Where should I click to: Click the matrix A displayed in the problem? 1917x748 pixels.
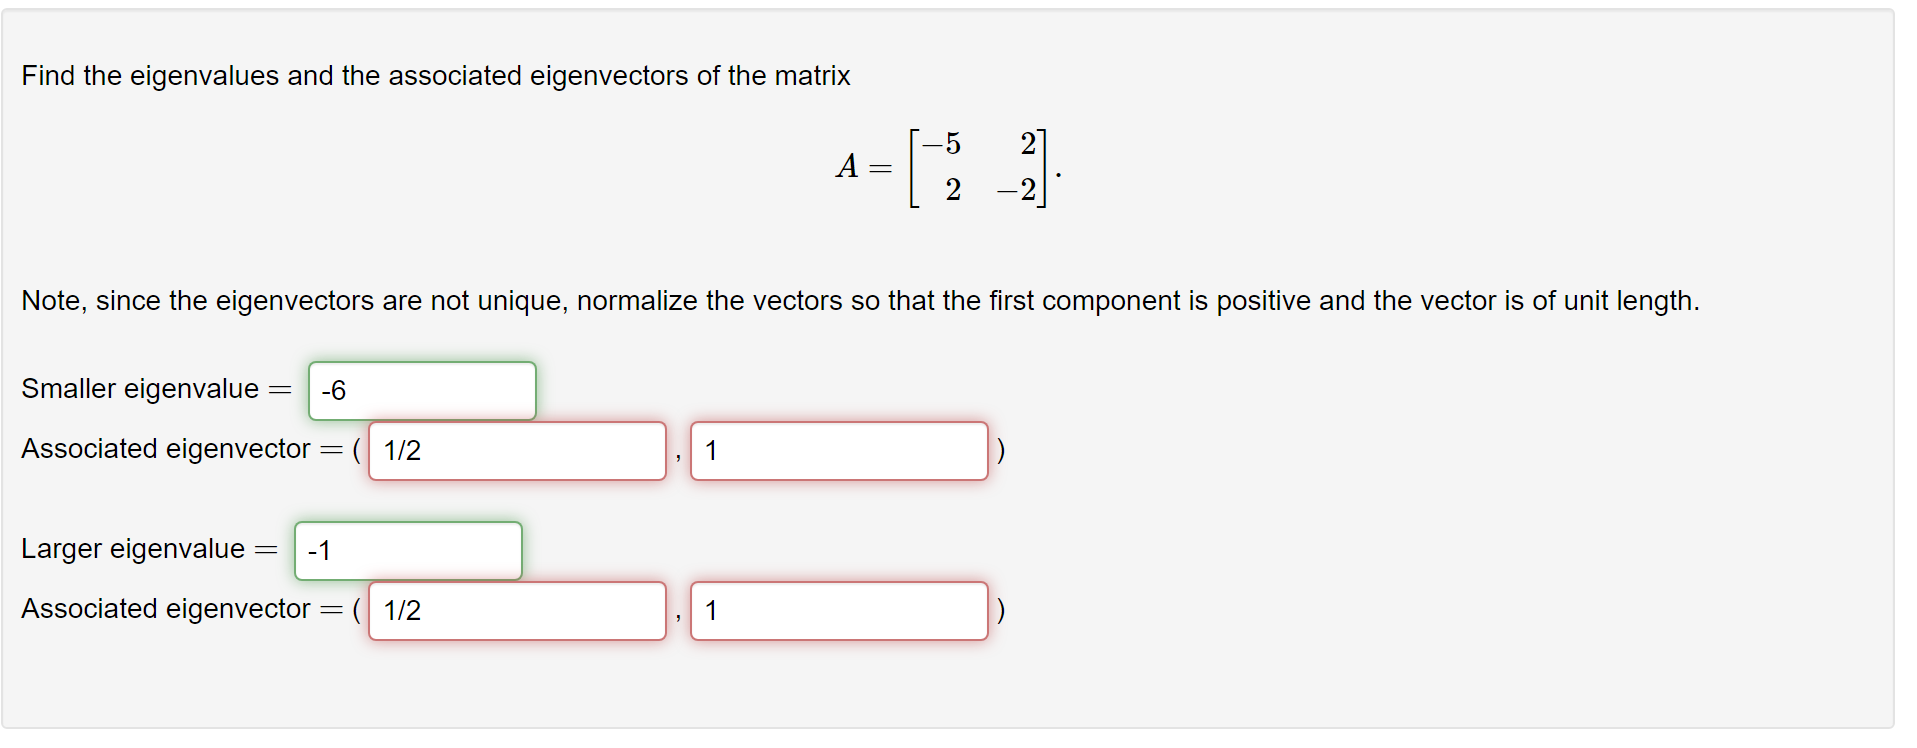pyautogui.click(x=945, y=165)
